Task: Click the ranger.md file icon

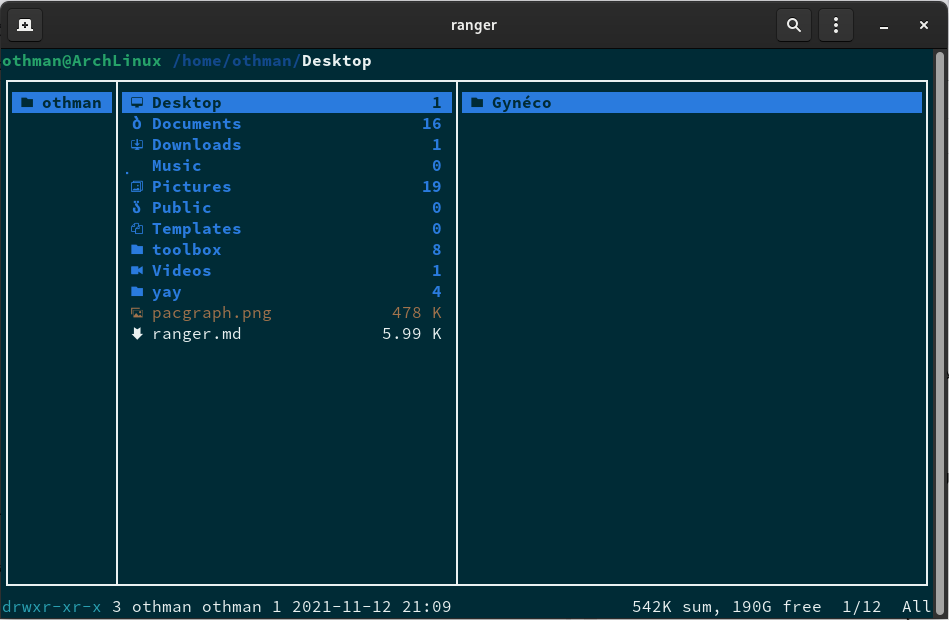Action: coord(137,334)
